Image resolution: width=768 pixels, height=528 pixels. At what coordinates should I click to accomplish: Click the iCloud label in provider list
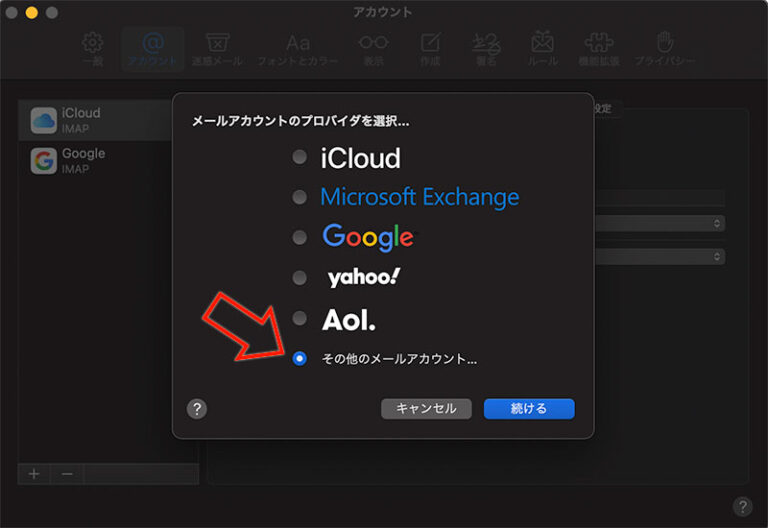(x=360, y=158)
